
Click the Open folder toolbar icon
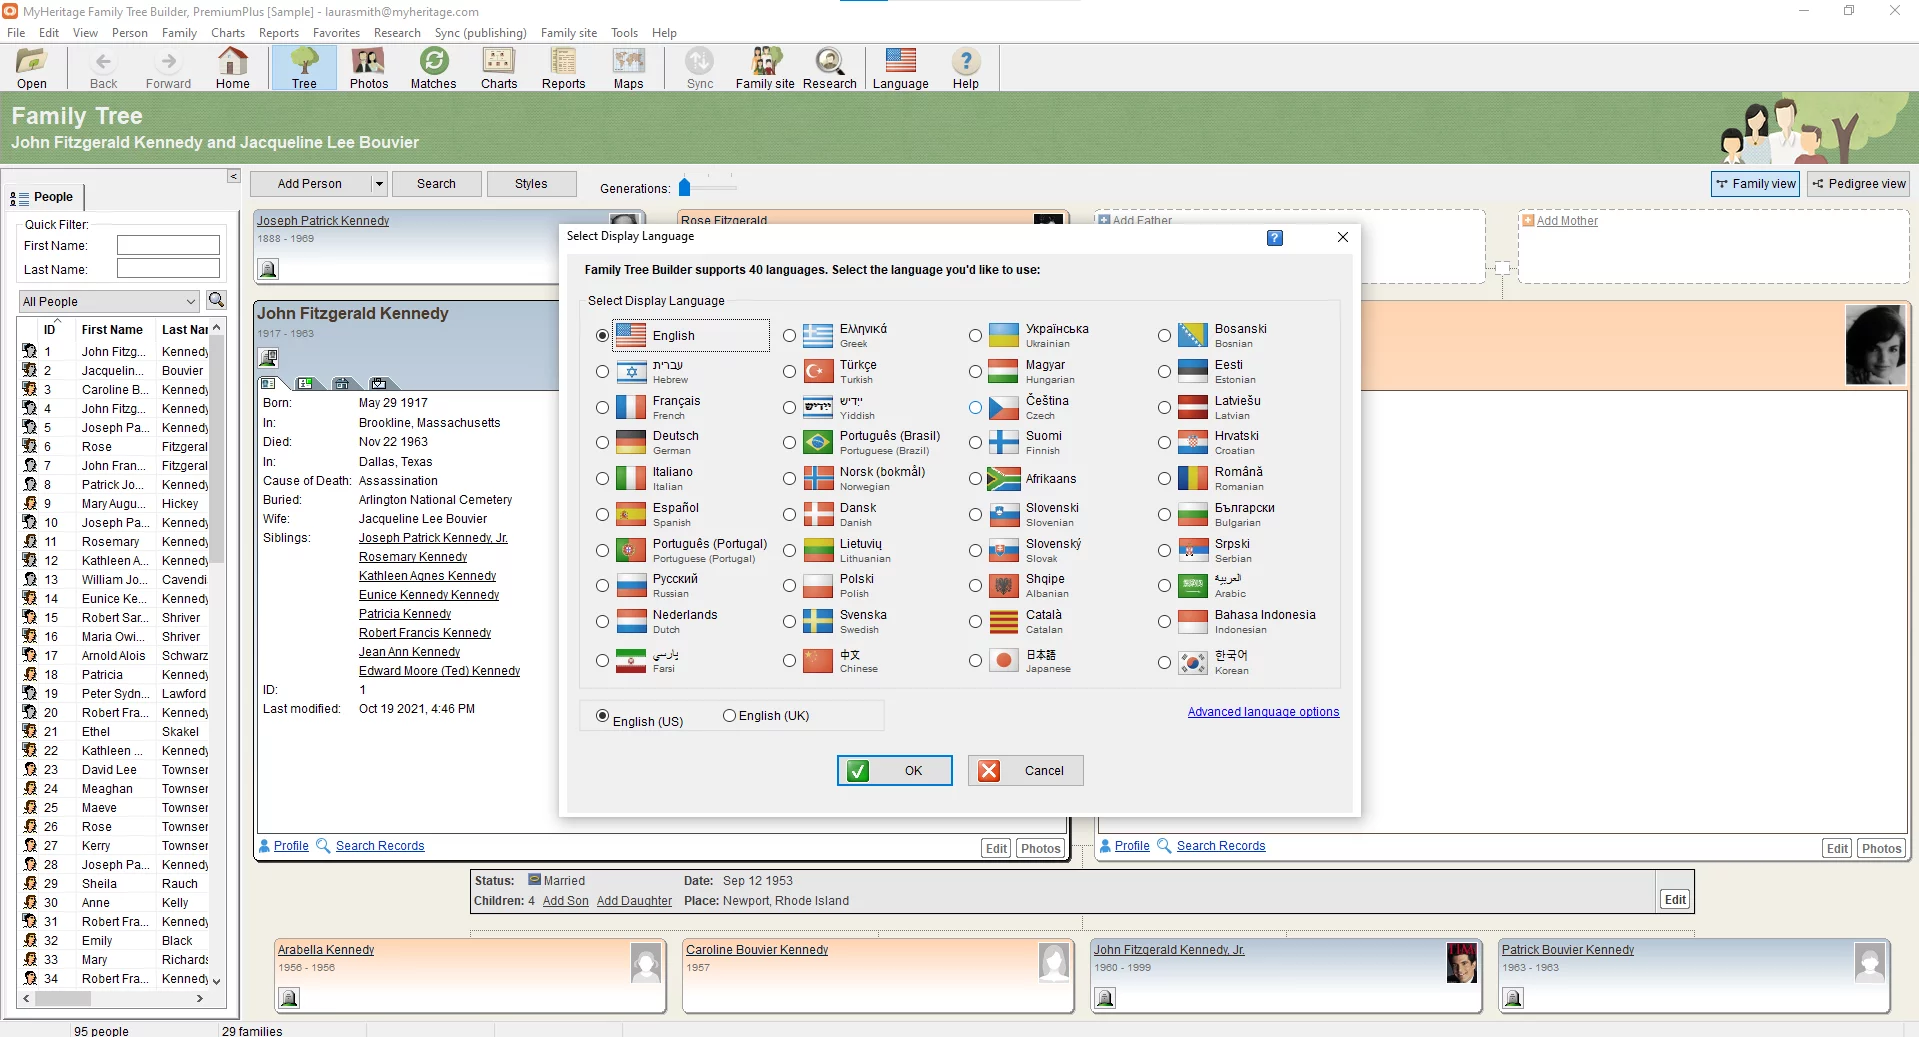click(32, 68)
